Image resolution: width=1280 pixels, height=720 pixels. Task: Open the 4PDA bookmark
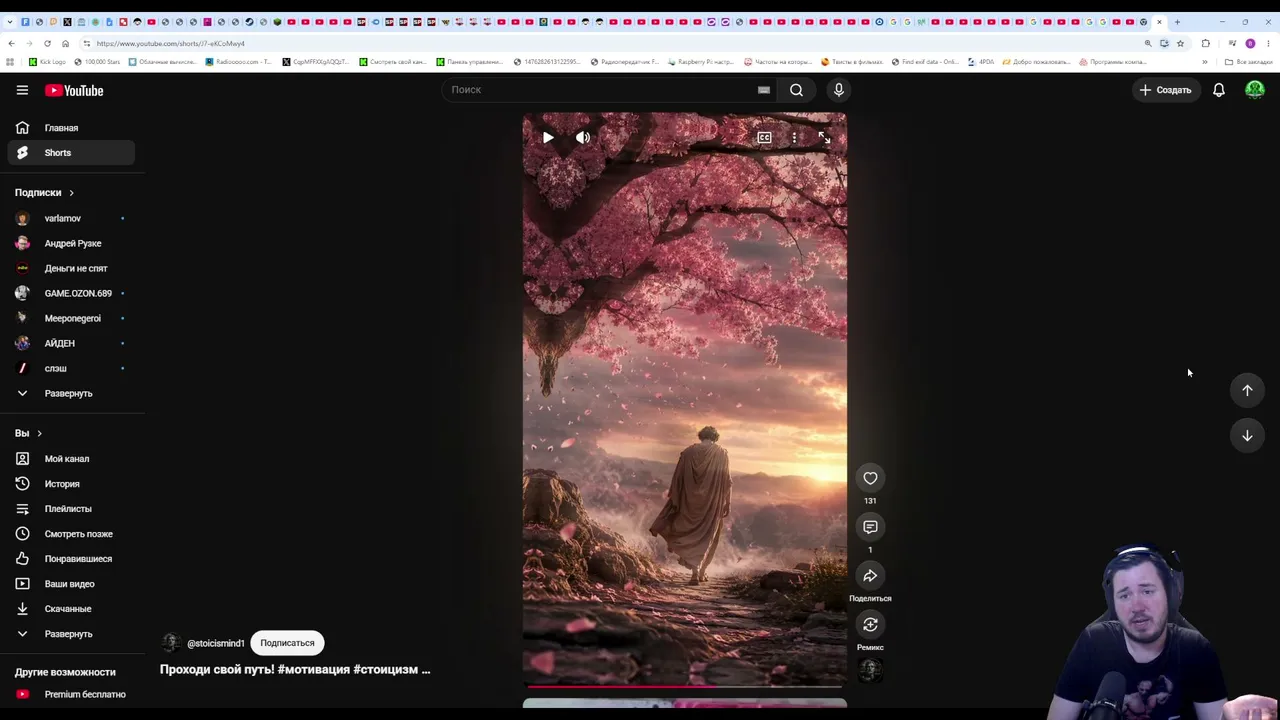(981, 62)
